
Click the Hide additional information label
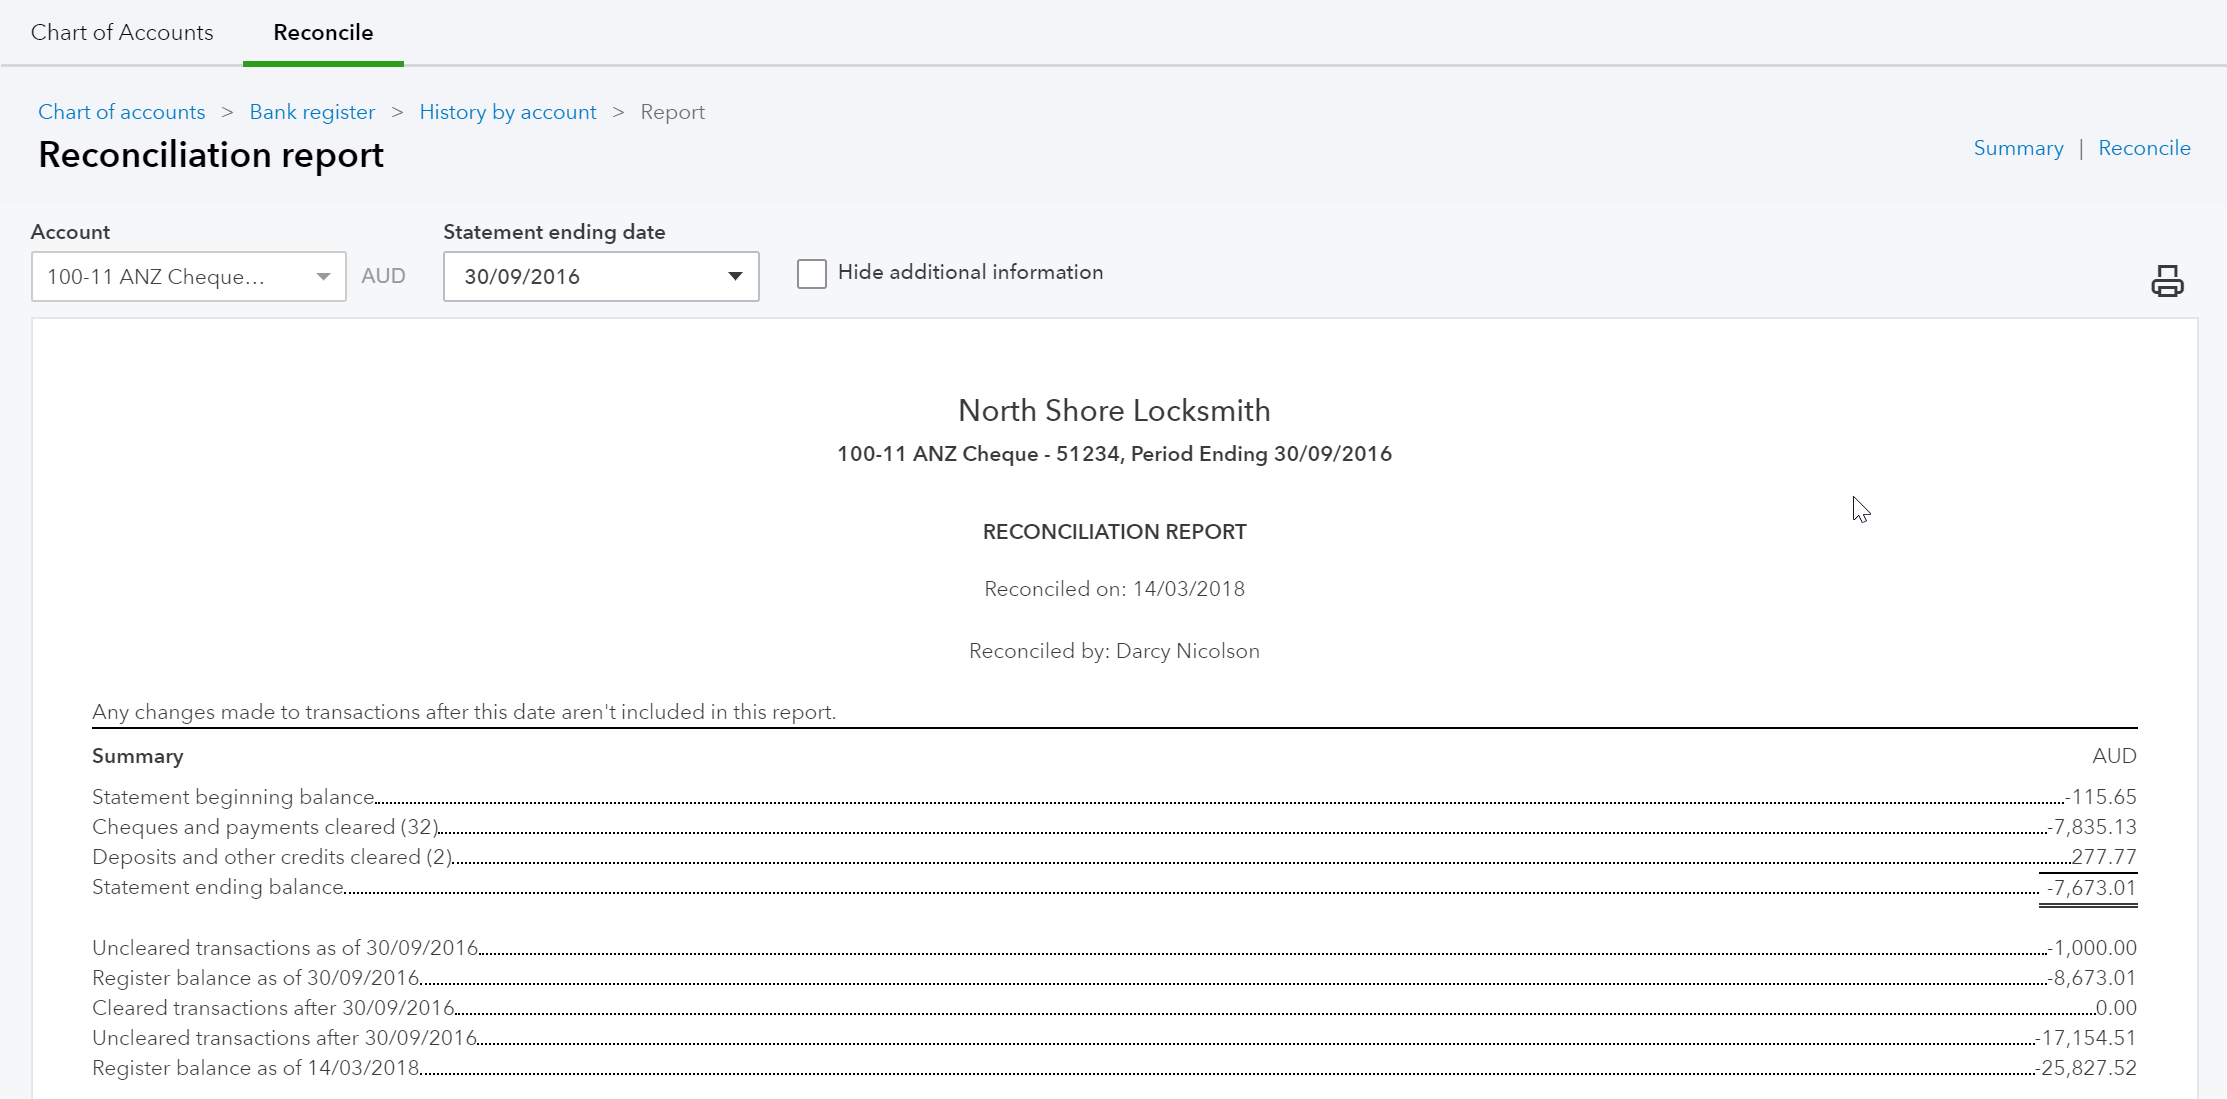(x=969, y=272)
